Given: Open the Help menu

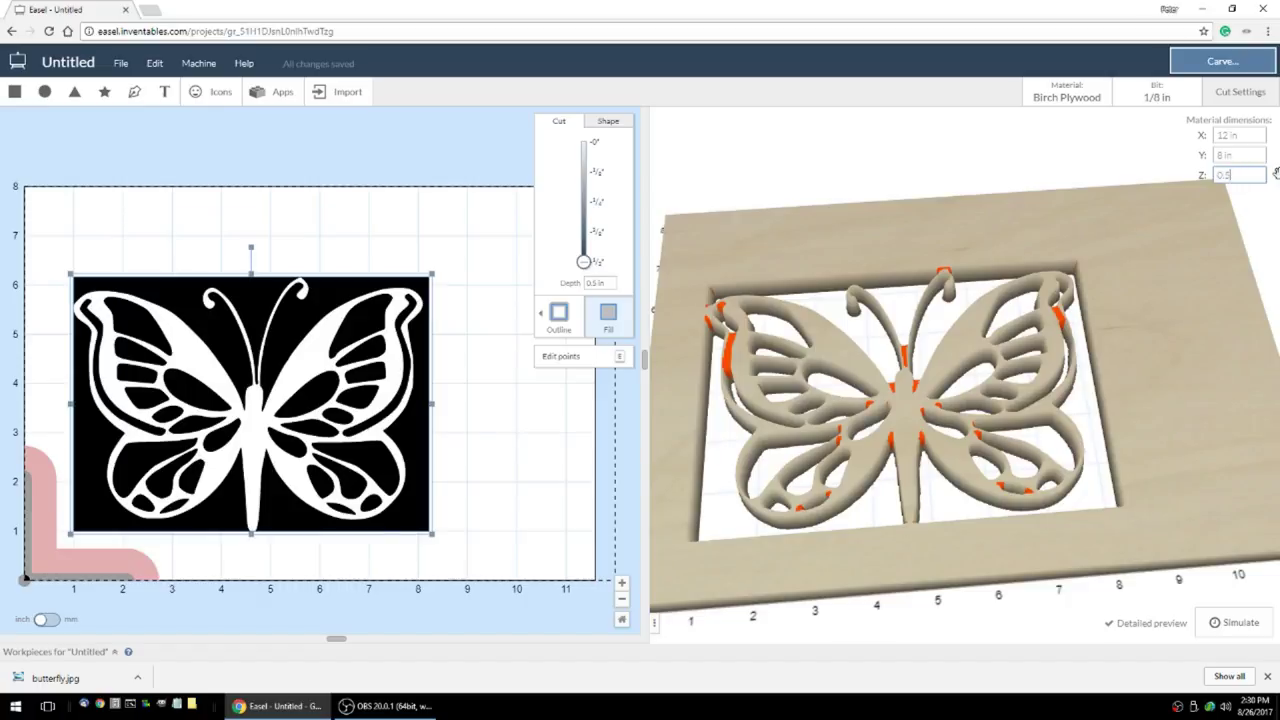Looking at the screenshot, I should 244,64.
